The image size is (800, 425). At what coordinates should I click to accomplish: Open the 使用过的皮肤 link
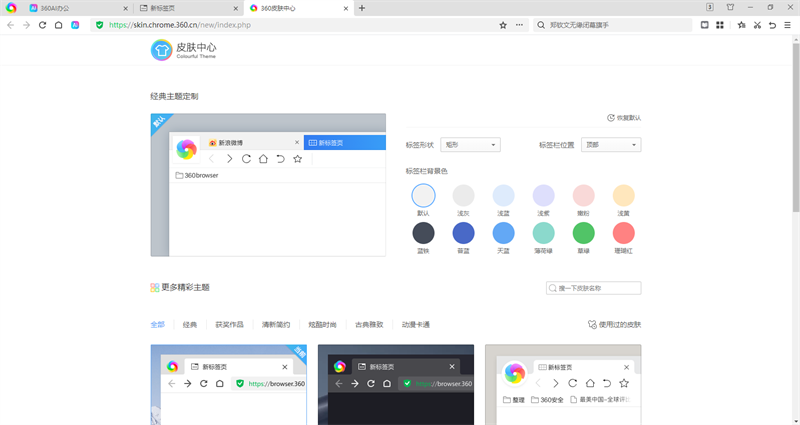point(614,325)
